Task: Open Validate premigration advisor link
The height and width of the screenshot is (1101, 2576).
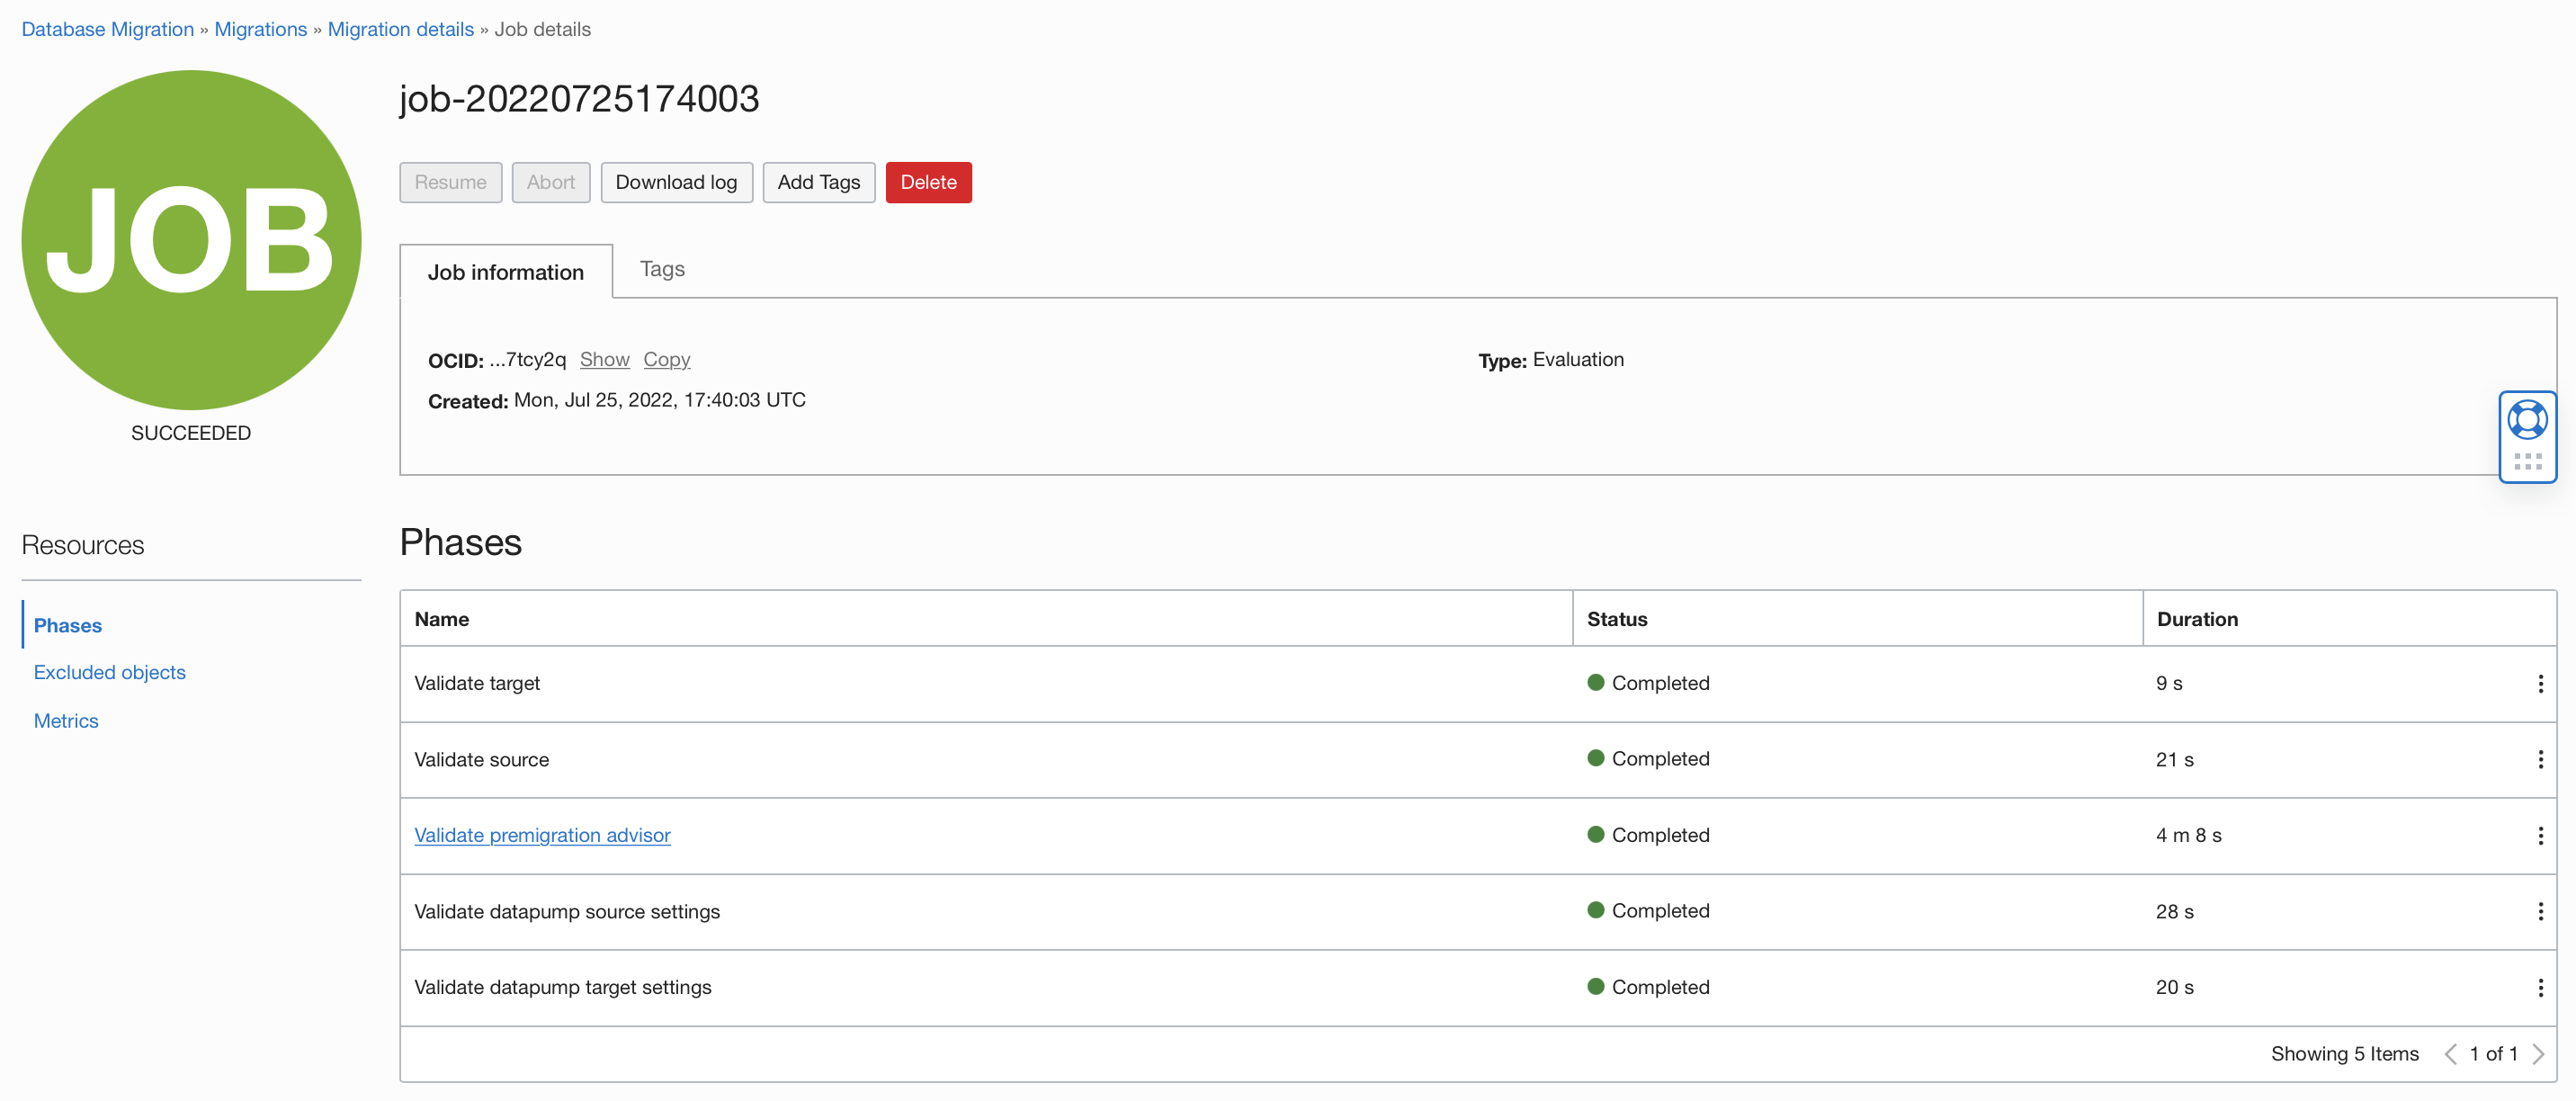Action: click(x=542, y=835)
